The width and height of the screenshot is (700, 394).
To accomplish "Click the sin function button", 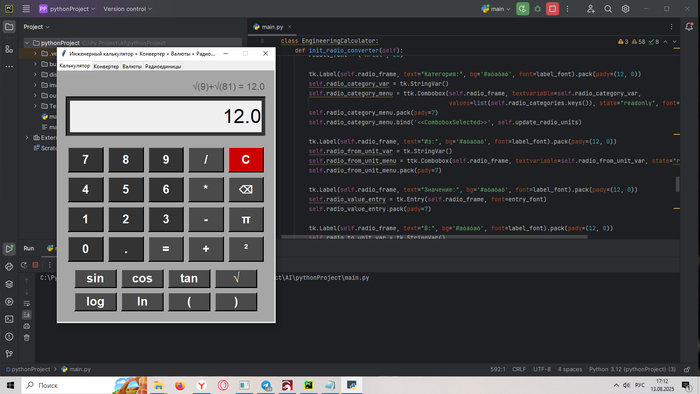I will pyautogui.click(x=95, y=278).
